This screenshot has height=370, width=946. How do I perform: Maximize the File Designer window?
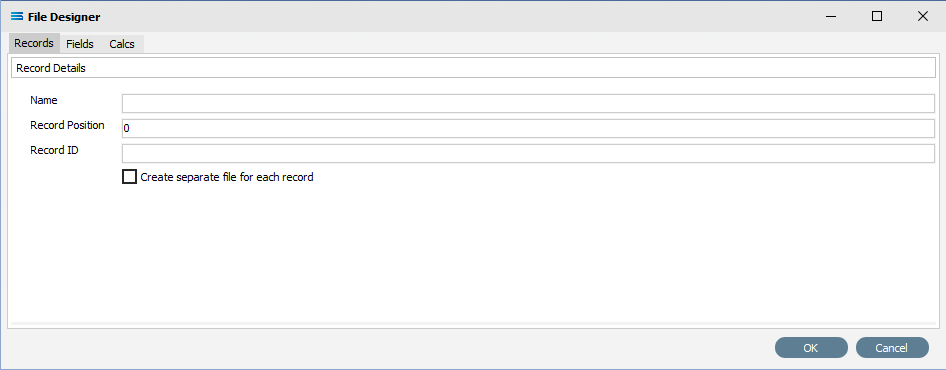(877, 16)
